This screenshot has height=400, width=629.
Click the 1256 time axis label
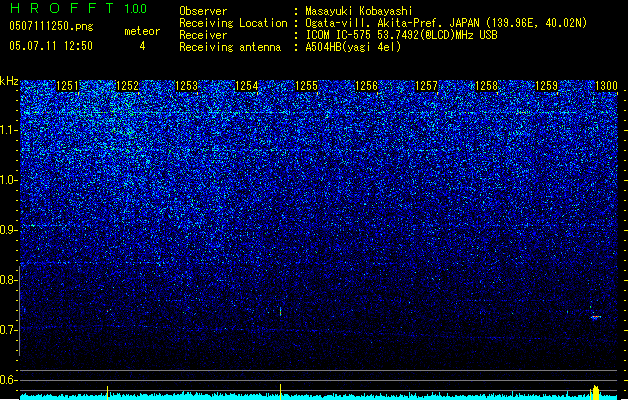tap(366, 86)
